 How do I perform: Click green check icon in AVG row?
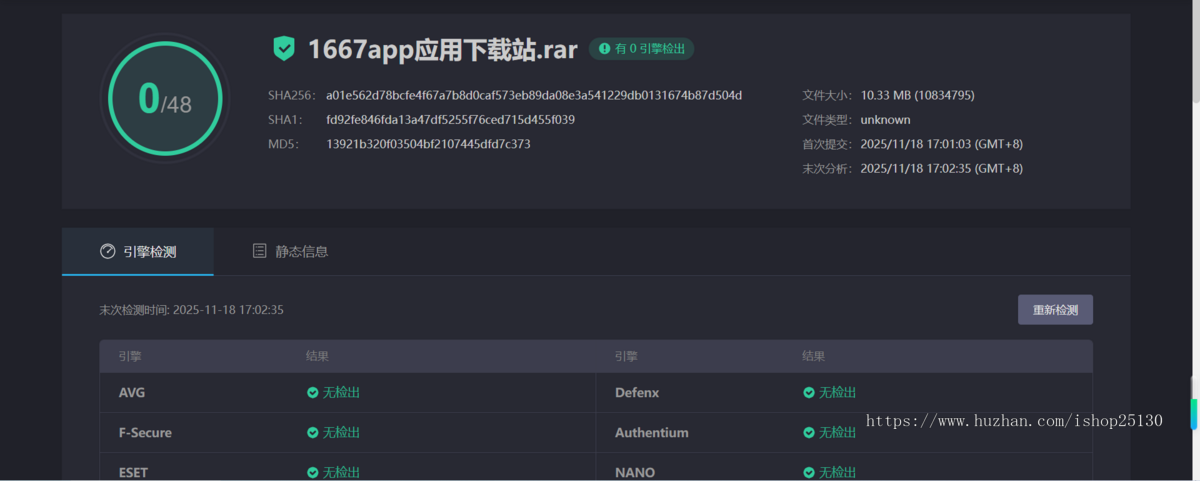[313, 393]
